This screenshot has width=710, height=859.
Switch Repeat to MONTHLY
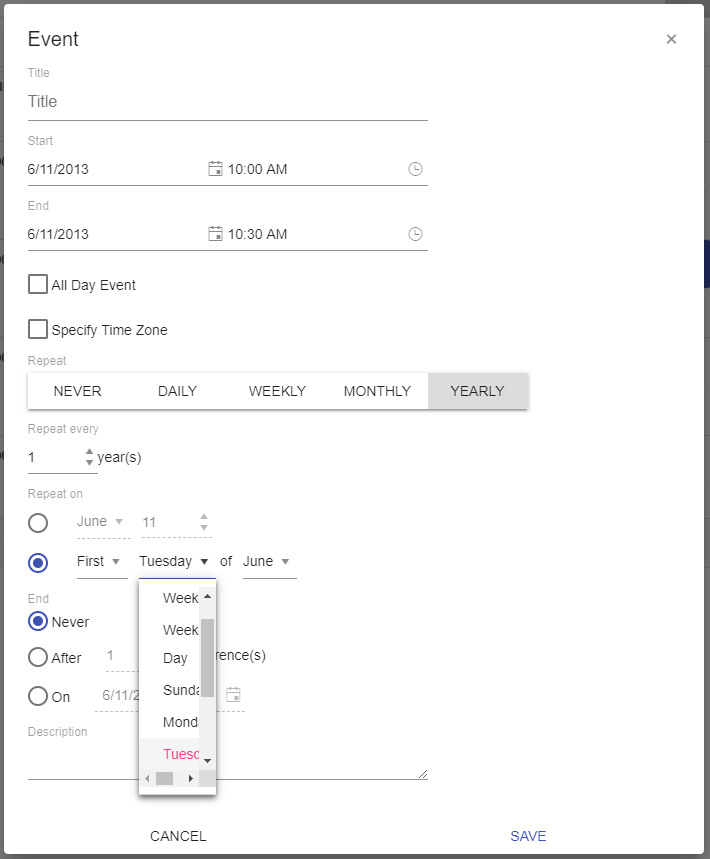coord(377,391)
